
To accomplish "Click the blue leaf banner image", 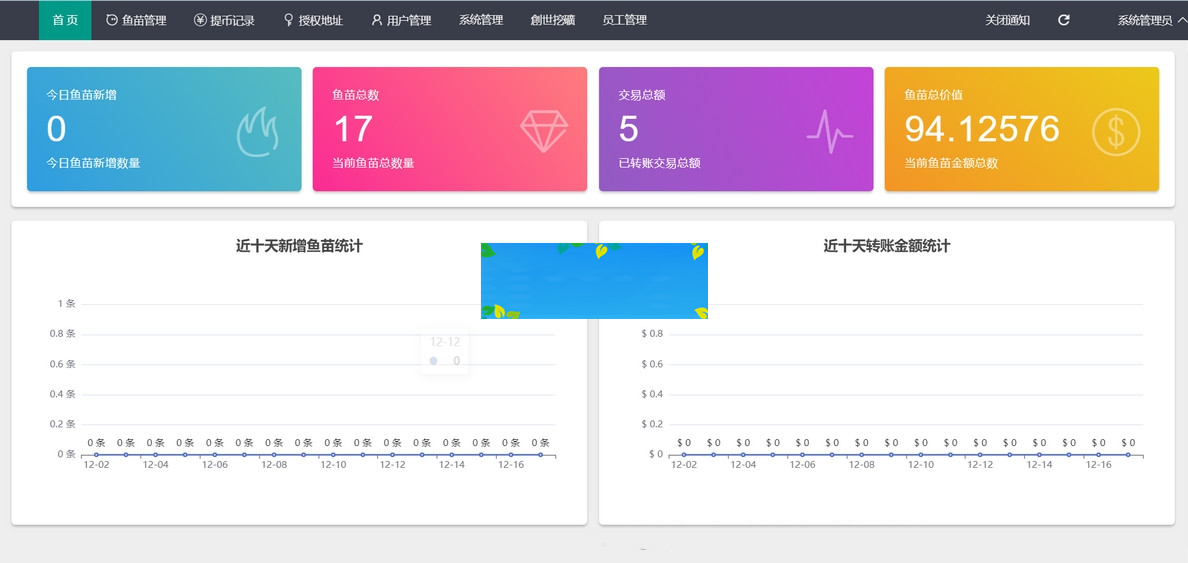I will click(594, 280).
